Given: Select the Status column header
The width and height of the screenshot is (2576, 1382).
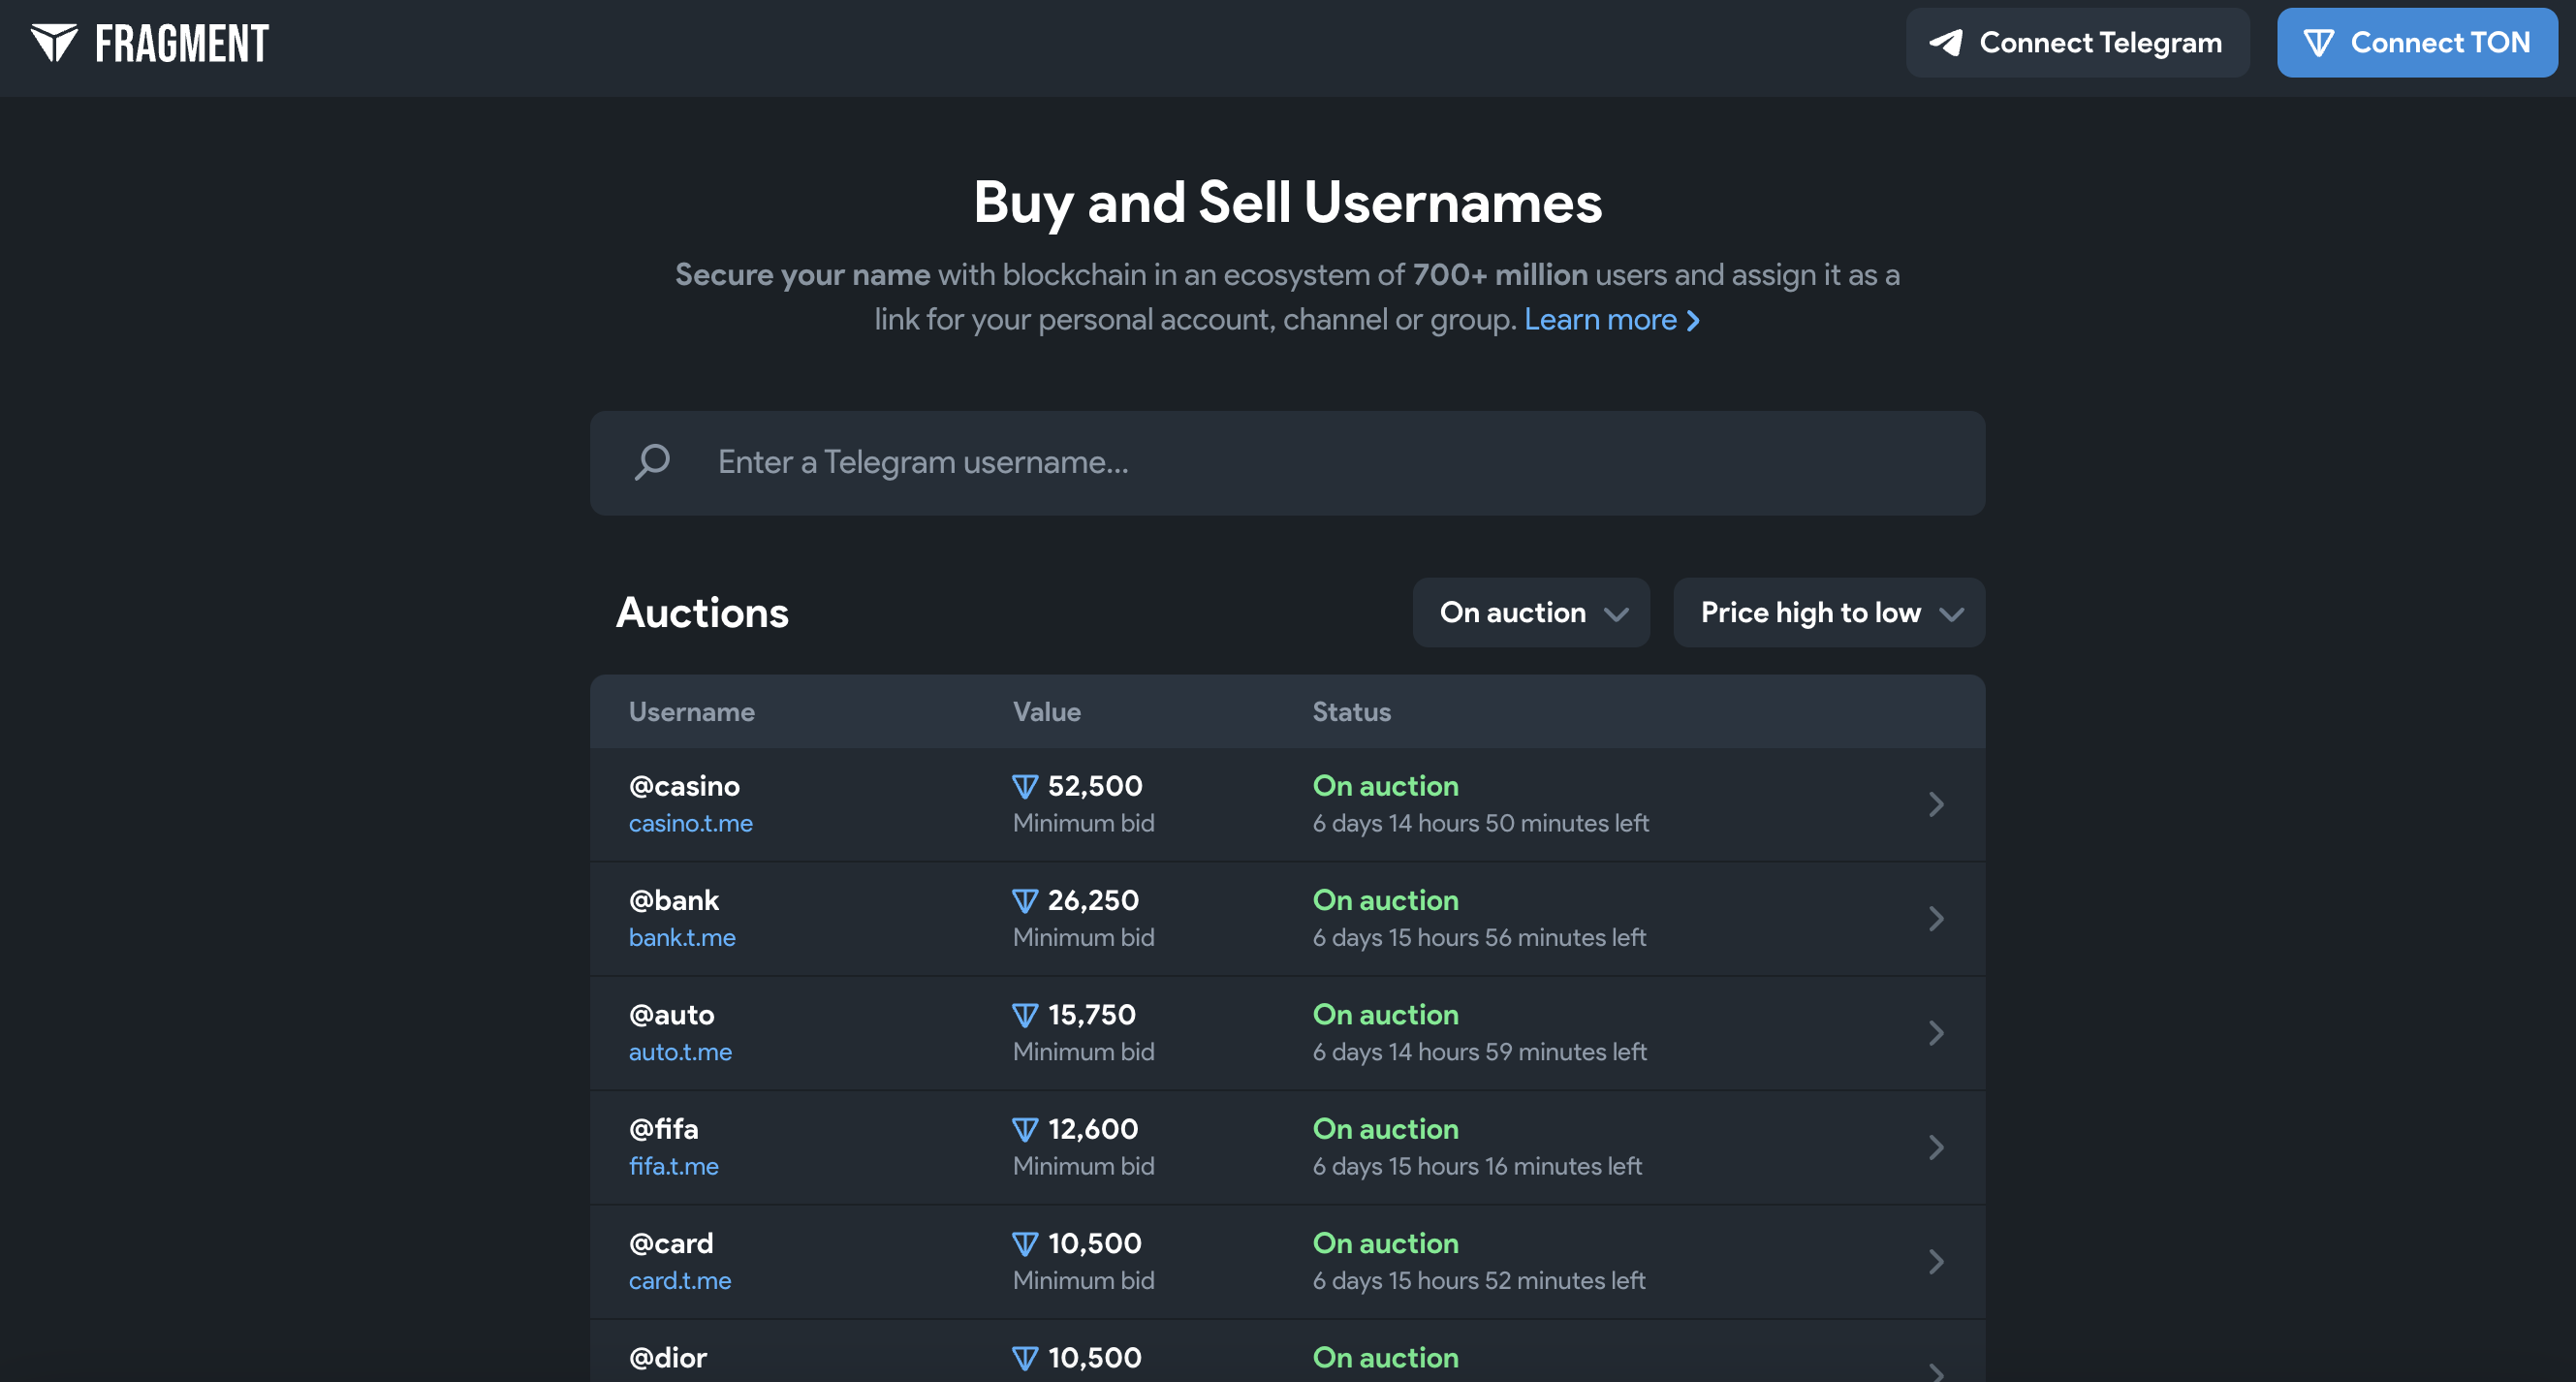Looking at the screenshot, I should point(1351,711).
